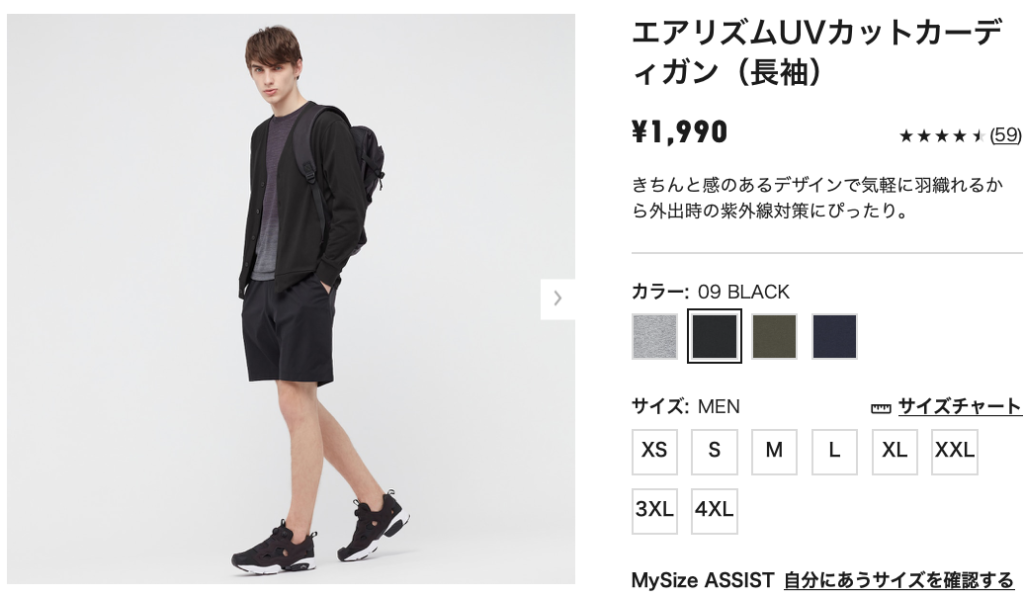Pick size XL
The width and height of the screenshot is (1024, 597).
(895, 451)
